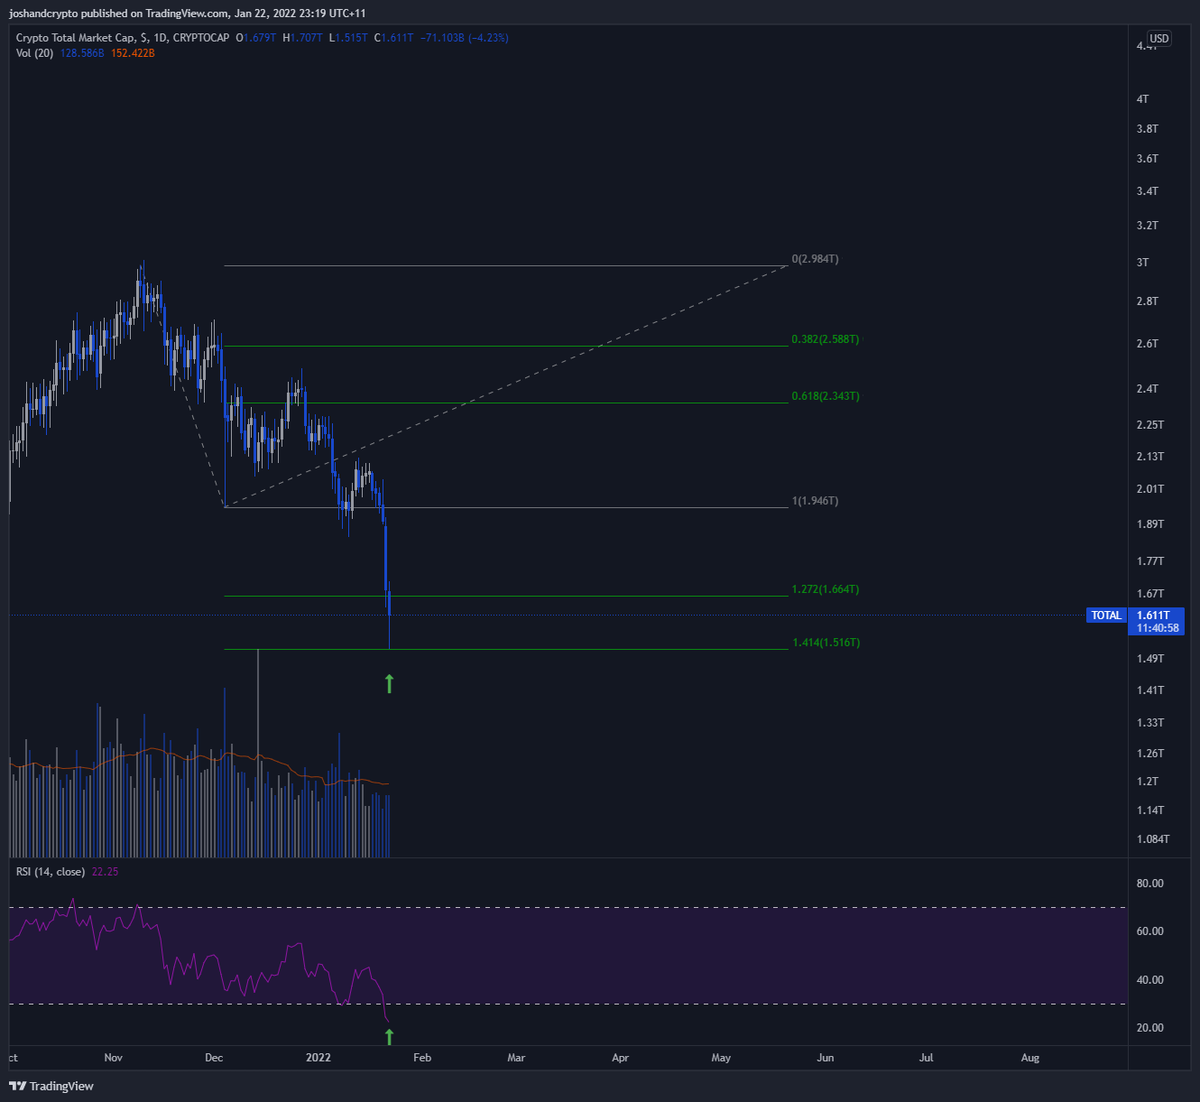1200x1102 pixels.
Task: Select the 0.618(2.343T) Fibonacci level label
Action: (825, 396)
